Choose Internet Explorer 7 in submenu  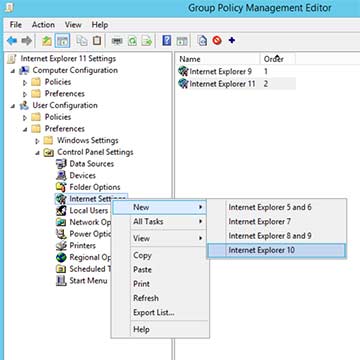(277, 221)
